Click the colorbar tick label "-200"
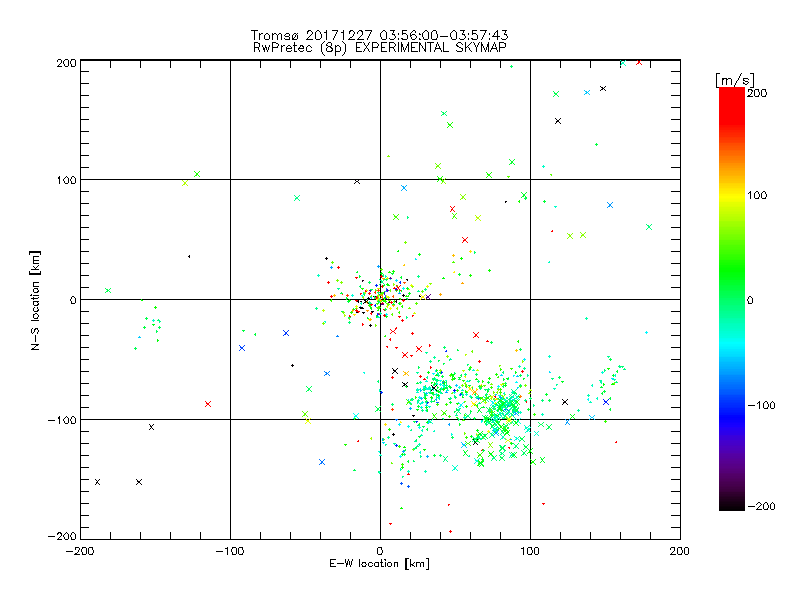 [x=761, y=506]
